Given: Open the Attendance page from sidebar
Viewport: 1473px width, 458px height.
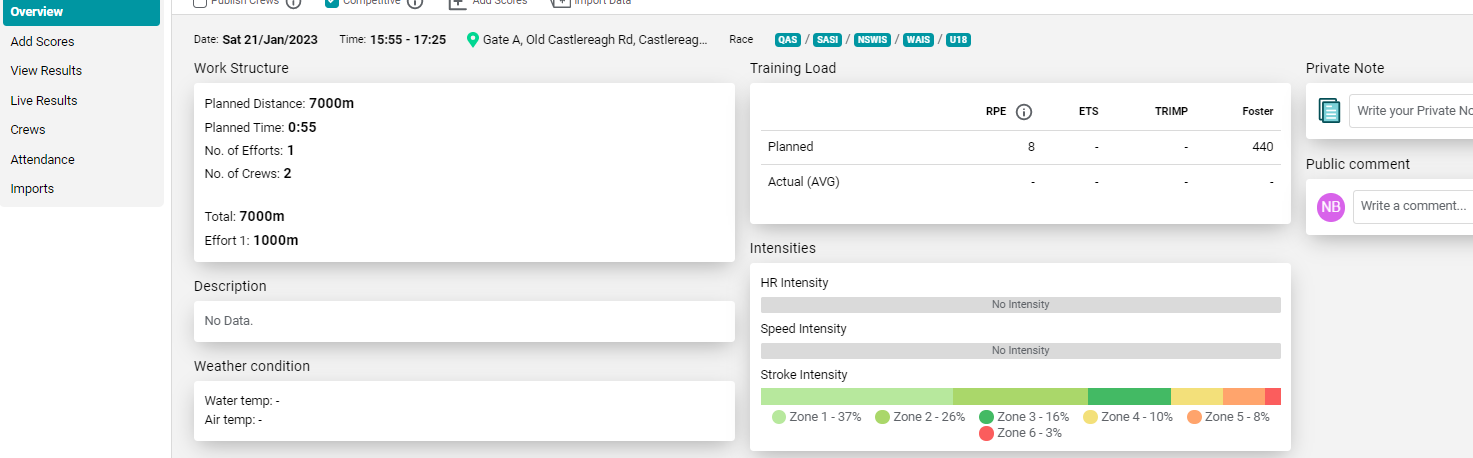Looking at the screenshot, I should pos(43,160).
